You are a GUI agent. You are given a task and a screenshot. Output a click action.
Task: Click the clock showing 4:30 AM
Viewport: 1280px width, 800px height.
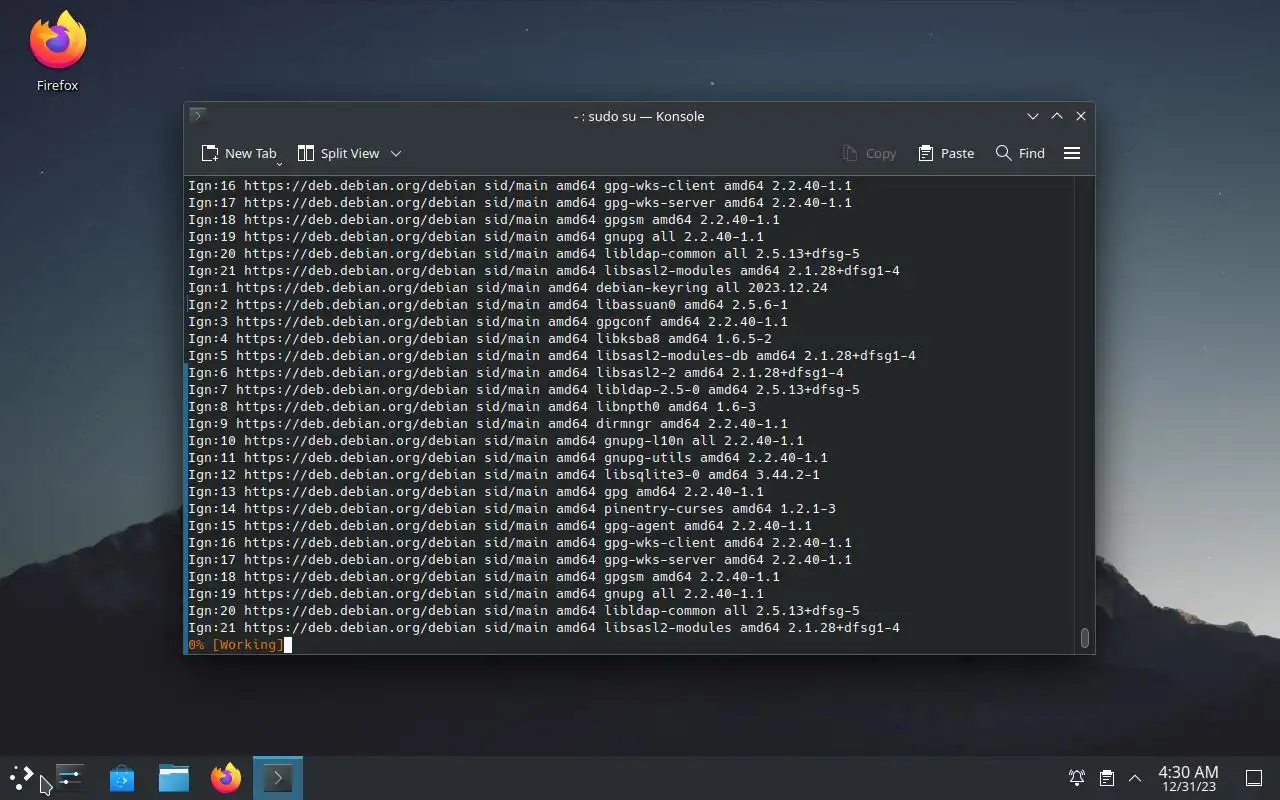coord(1188,778)
